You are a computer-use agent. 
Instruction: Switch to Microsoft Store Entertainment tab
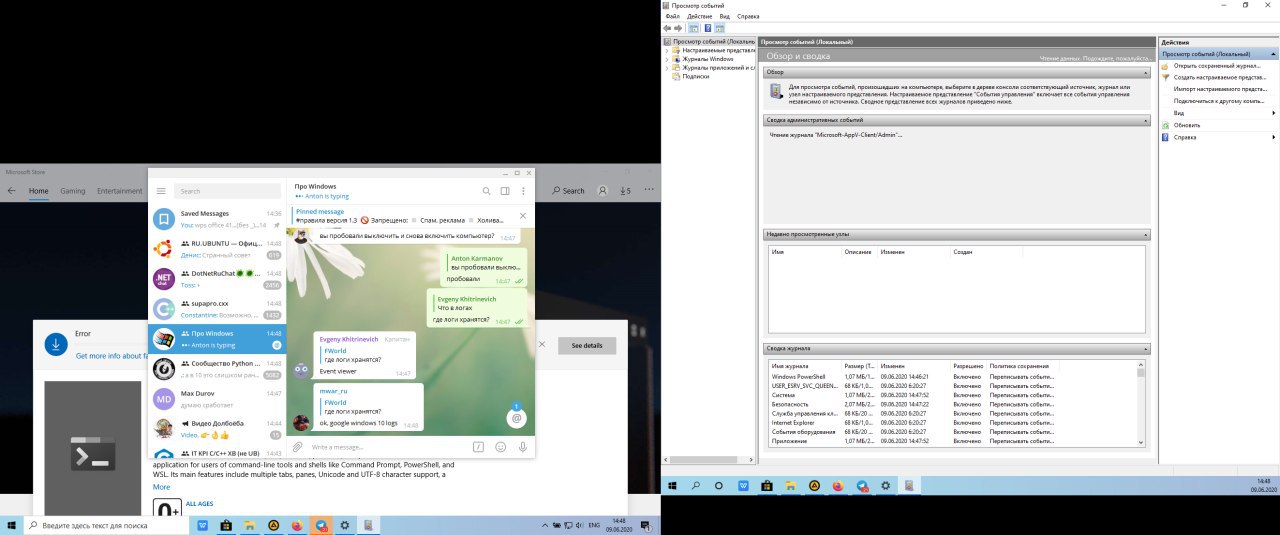119,191
